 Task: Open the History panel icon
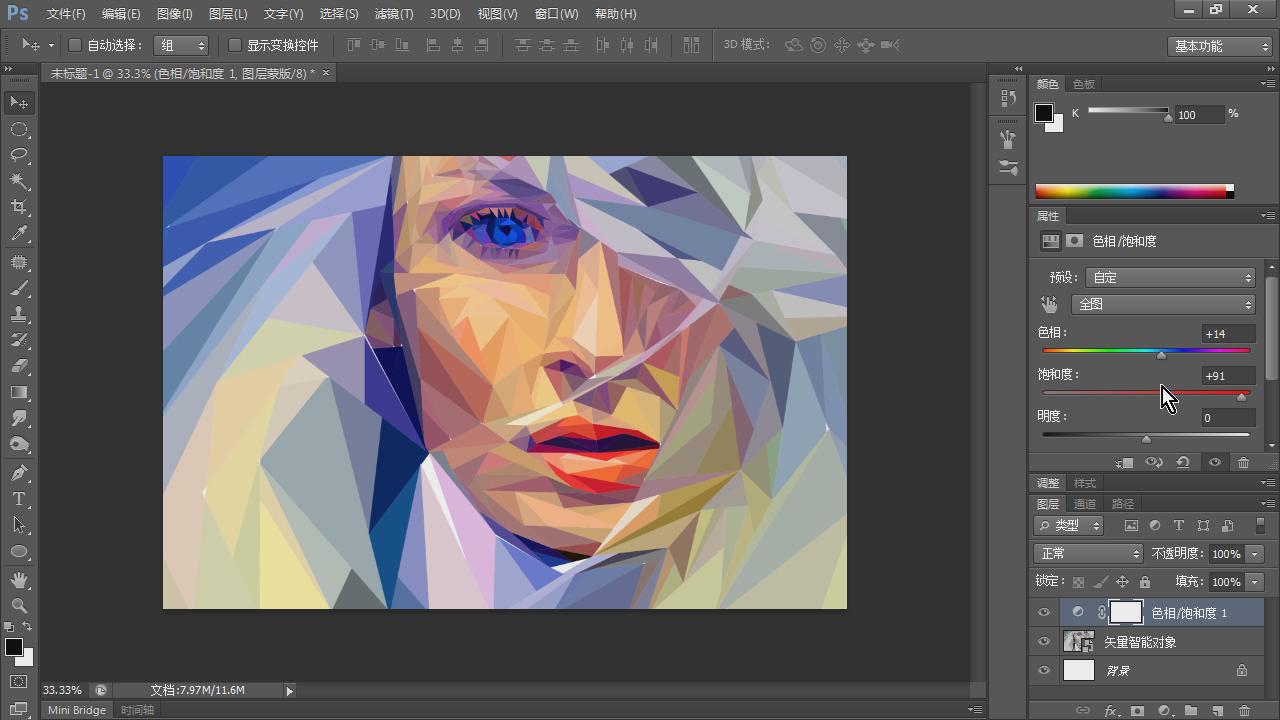point(1008,98)
